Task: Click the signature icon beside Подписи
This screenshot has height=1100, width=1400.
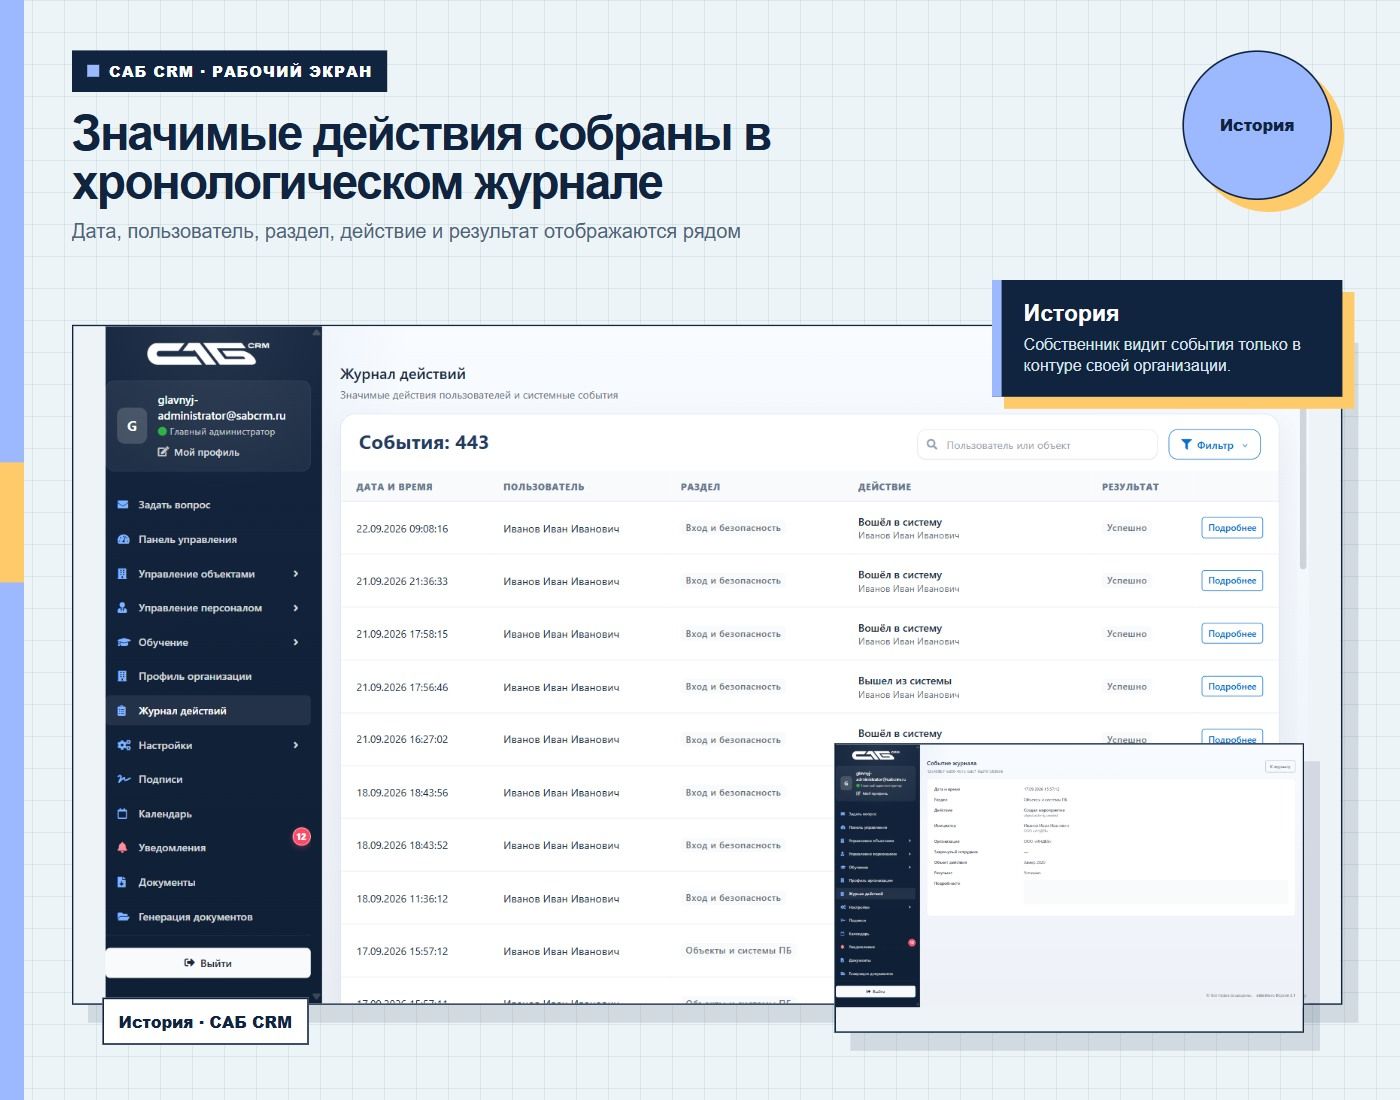Action: pos(123,779)
